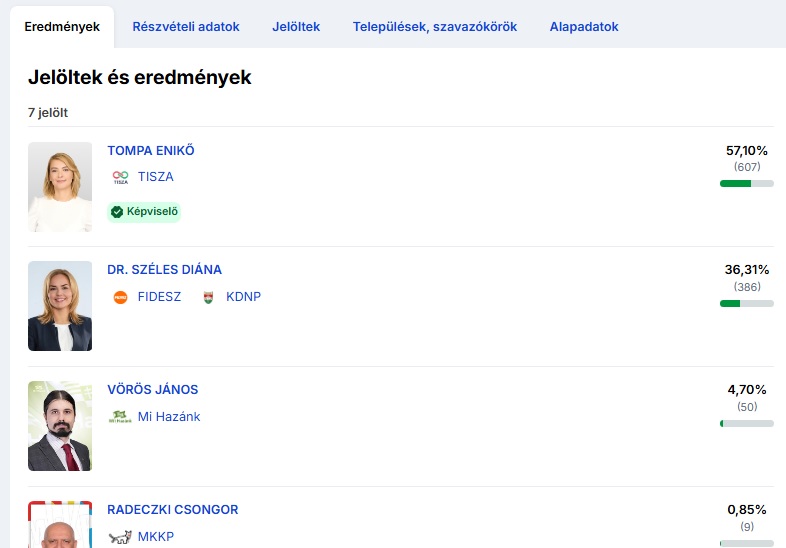Image resolution: width=786 pixels, height=548 pixels.
Task: Click the KDNP coat of arms icon
Action: [x=209, y=297]
